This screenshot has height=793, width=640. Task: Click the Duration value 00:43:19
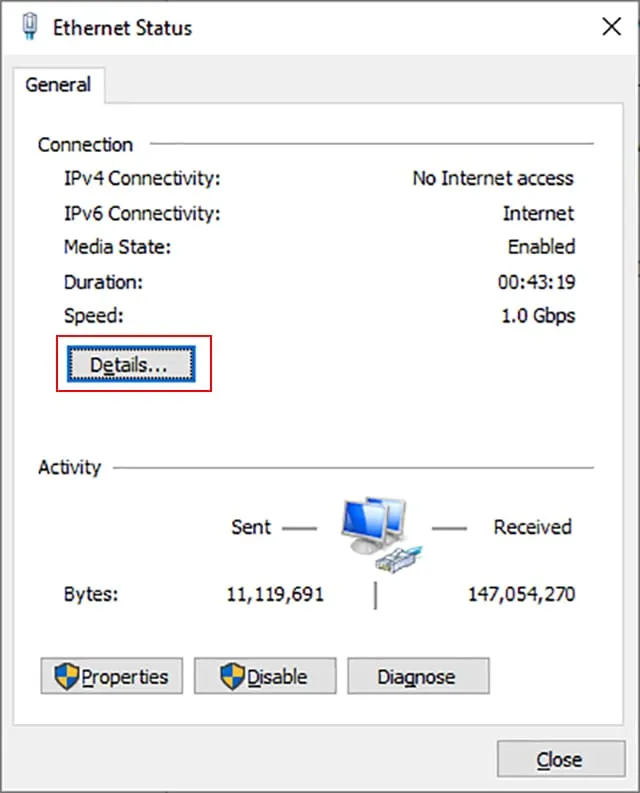[536, 282]
